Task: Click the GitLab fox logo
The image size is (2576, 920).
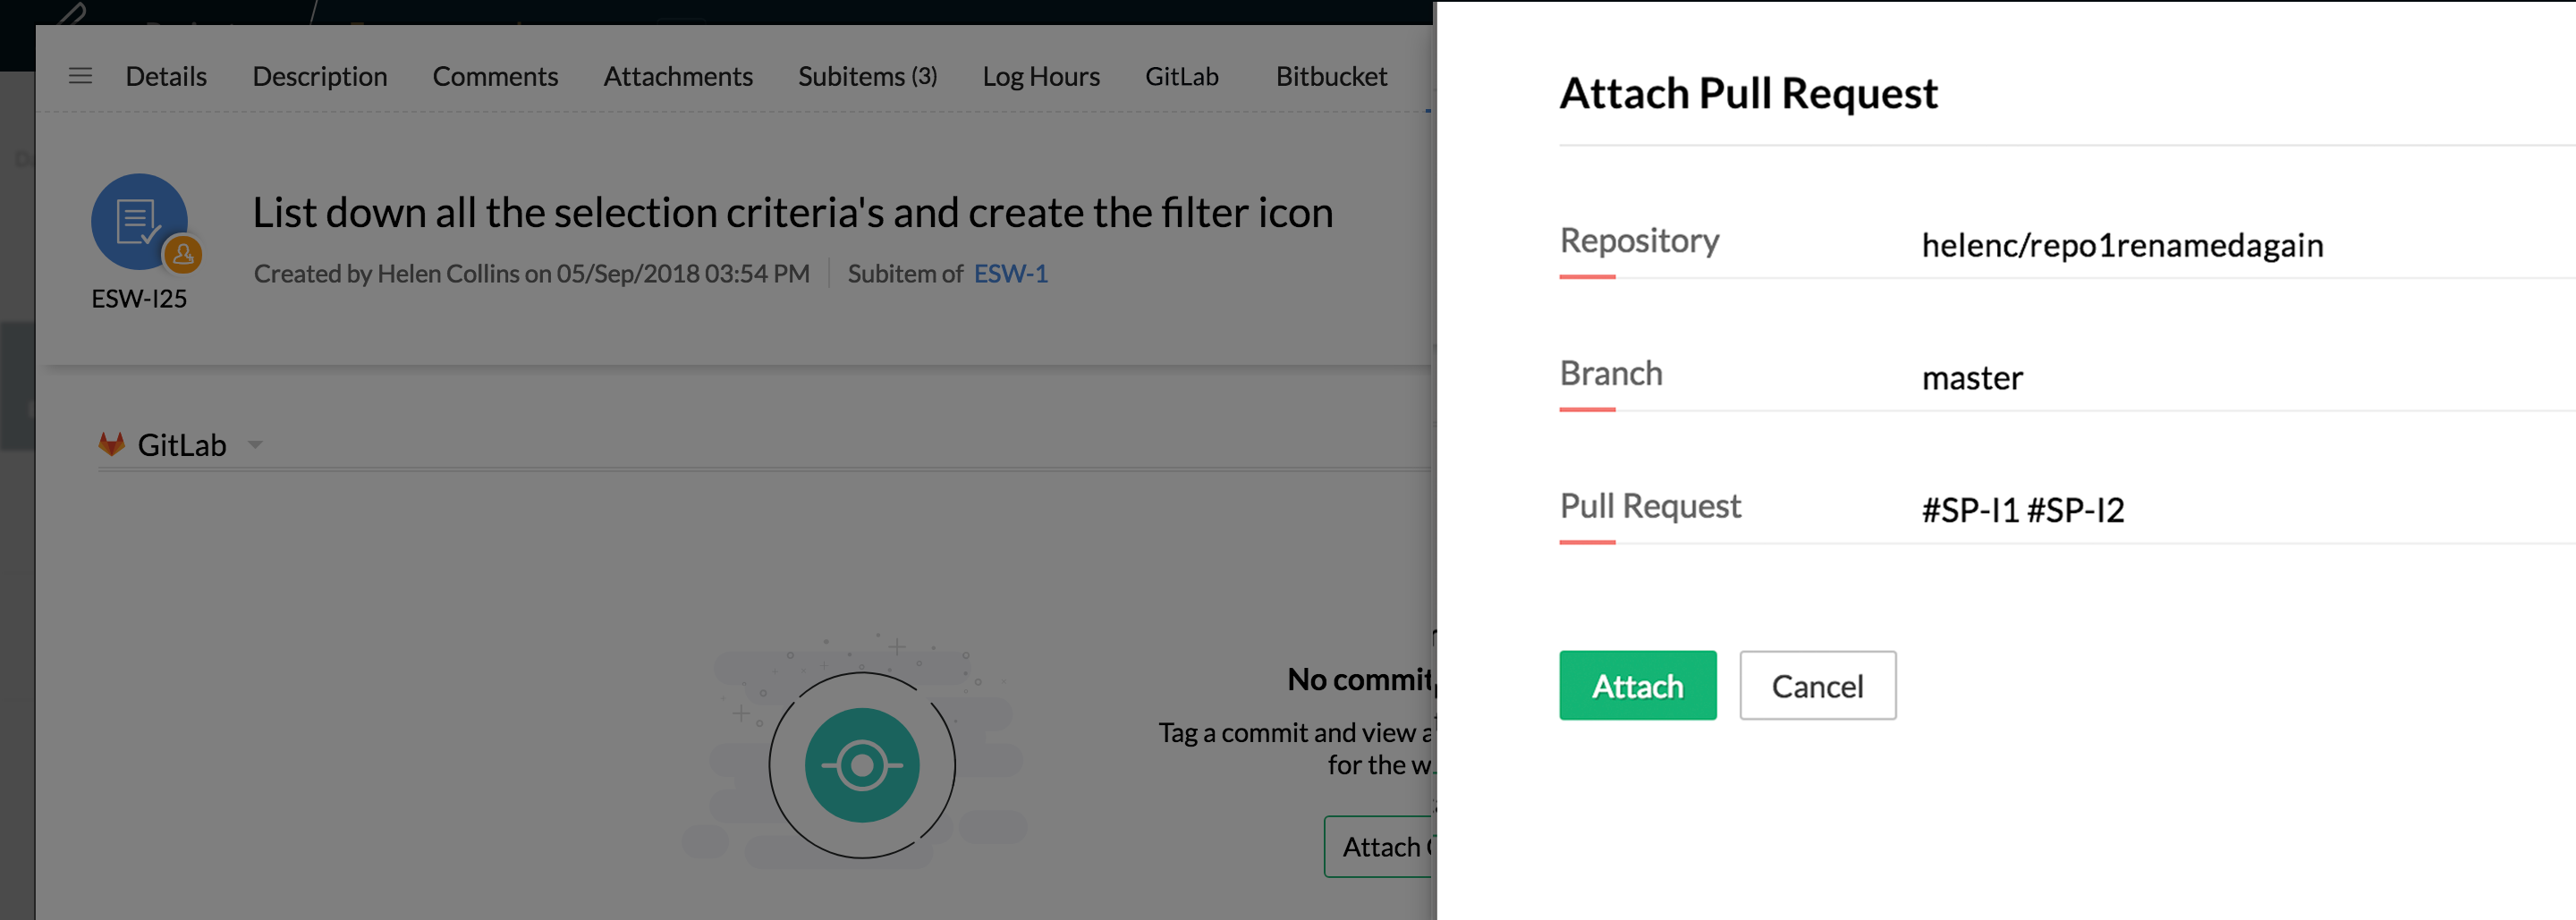Action: point(111,444)
